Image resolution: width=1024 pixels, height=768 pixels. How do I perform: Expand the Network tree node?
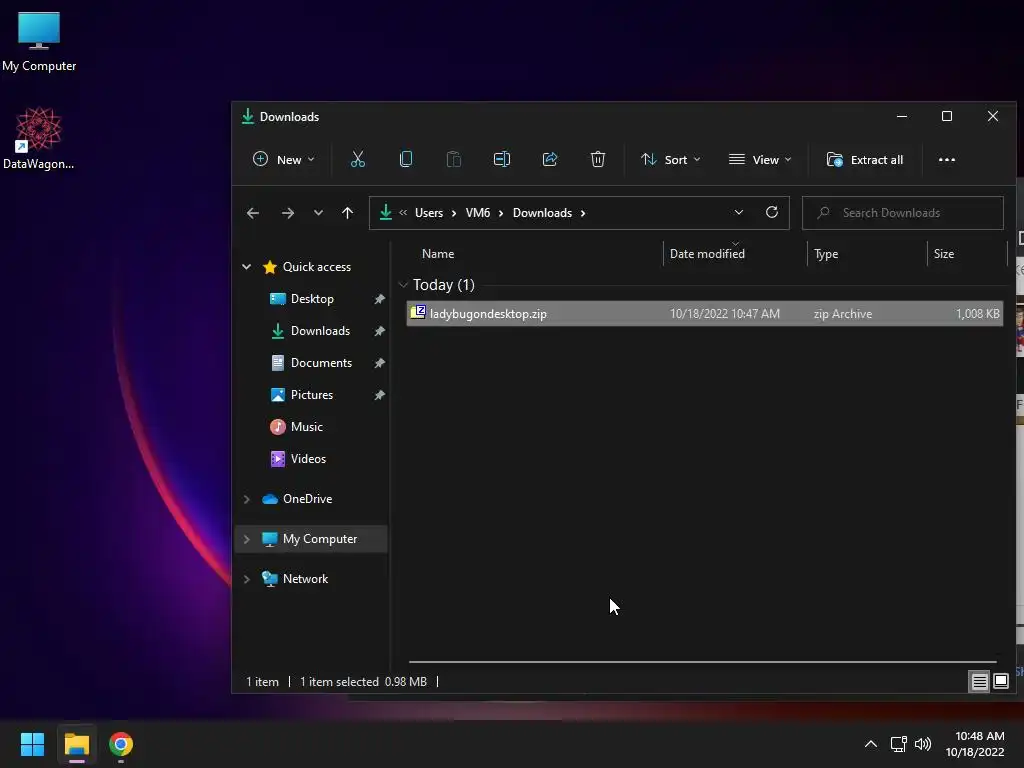click(x=246, y=579)
